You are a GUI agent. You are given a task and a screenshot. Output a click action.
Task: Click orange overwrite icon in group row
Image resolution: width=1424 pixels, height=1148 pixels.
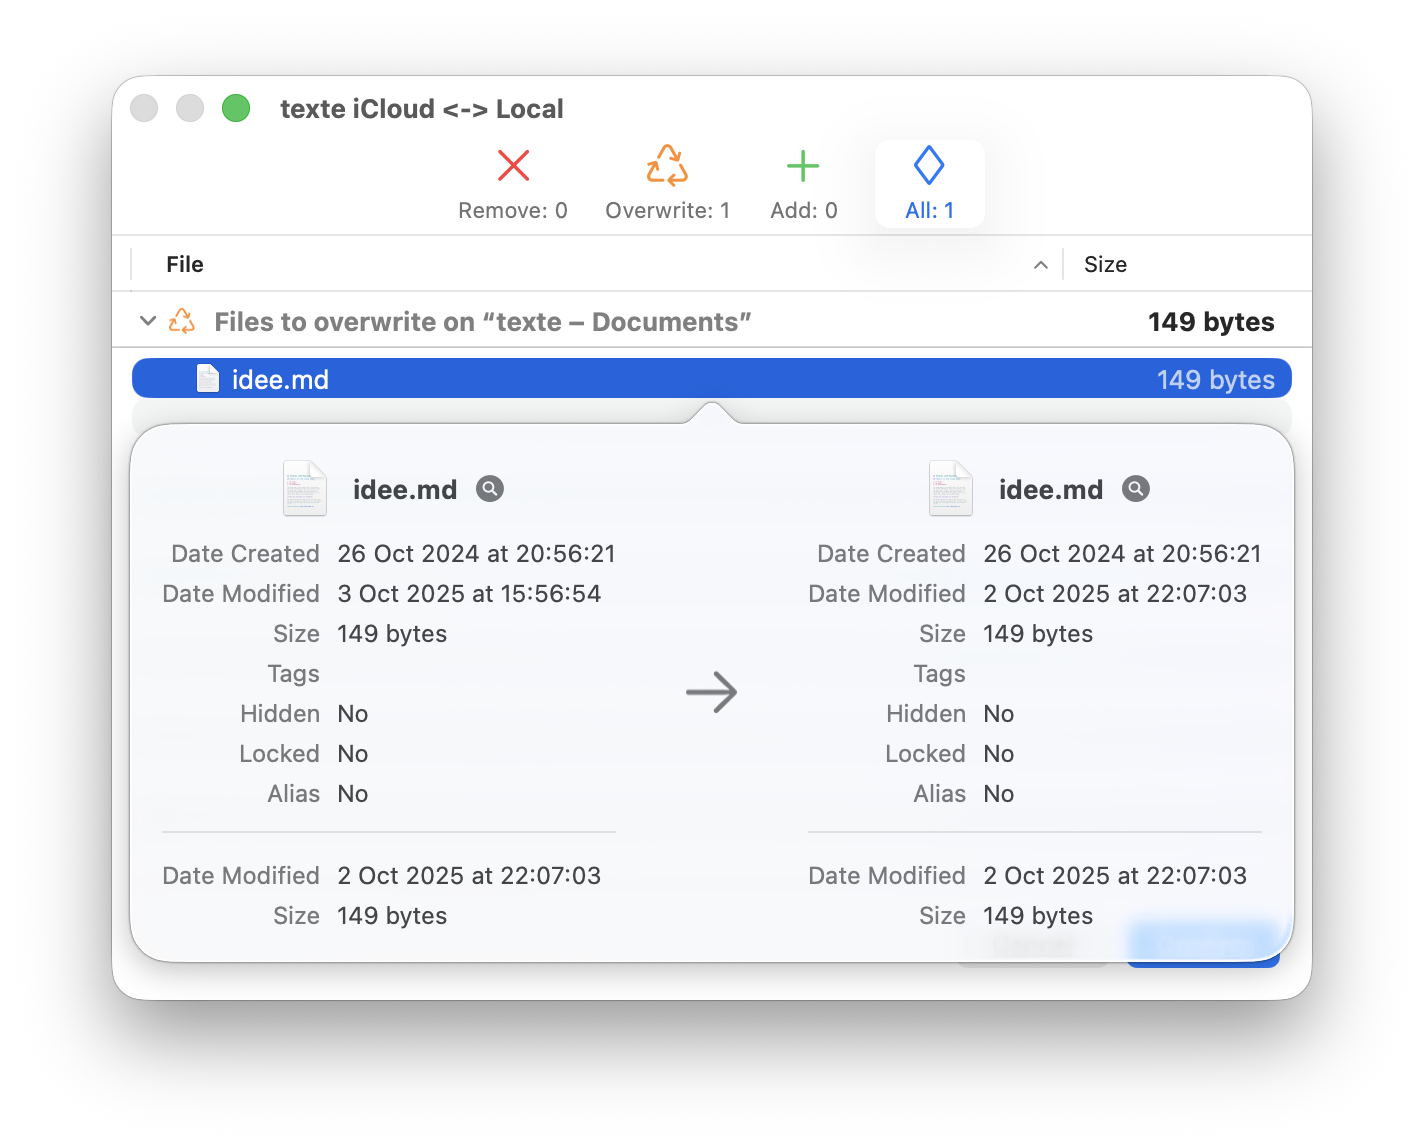pyautogui.click(x=182, y=321)
